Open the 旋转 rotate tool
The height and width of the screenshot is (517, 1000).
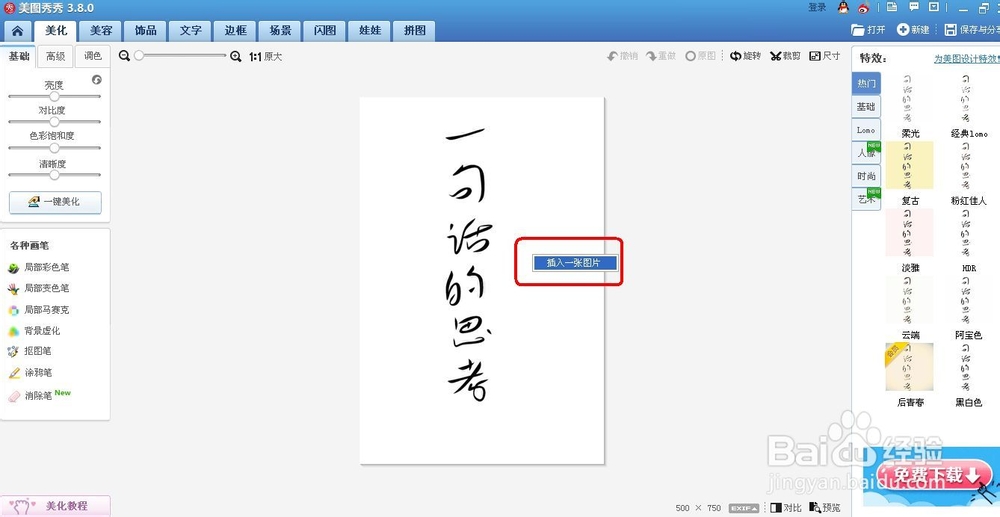point(746,56)
